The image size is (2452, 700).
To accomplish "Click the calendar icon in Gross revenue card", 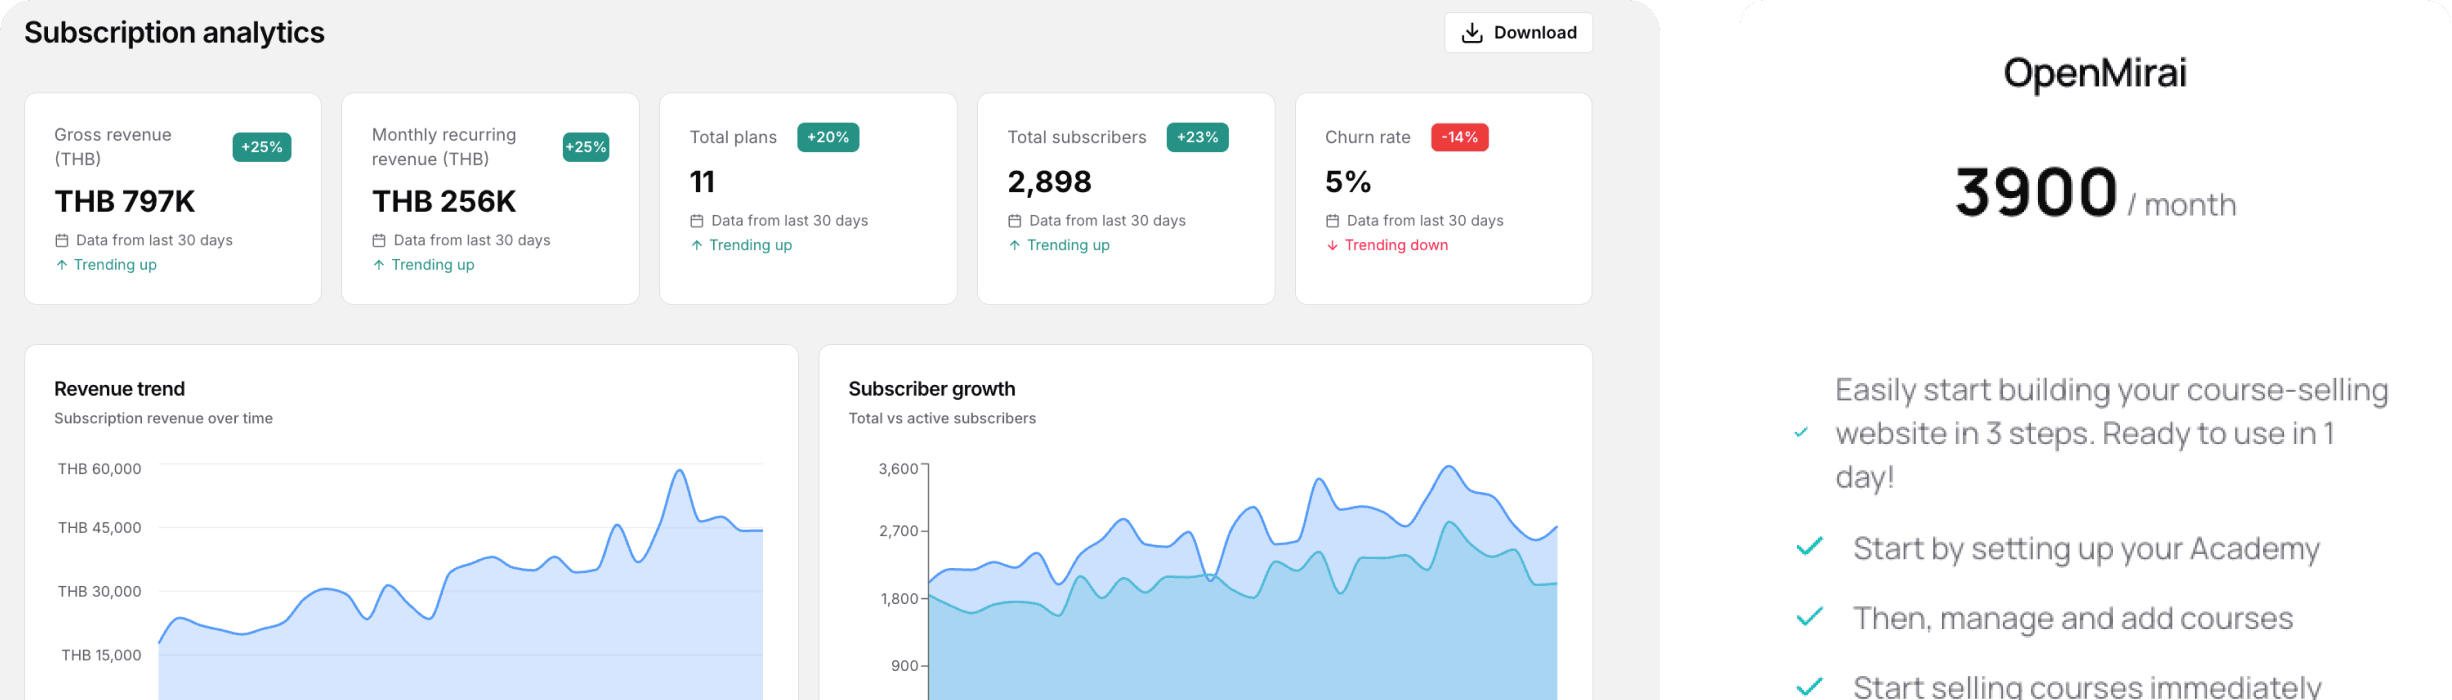I will pyautogui.click(x=62, y=241).
